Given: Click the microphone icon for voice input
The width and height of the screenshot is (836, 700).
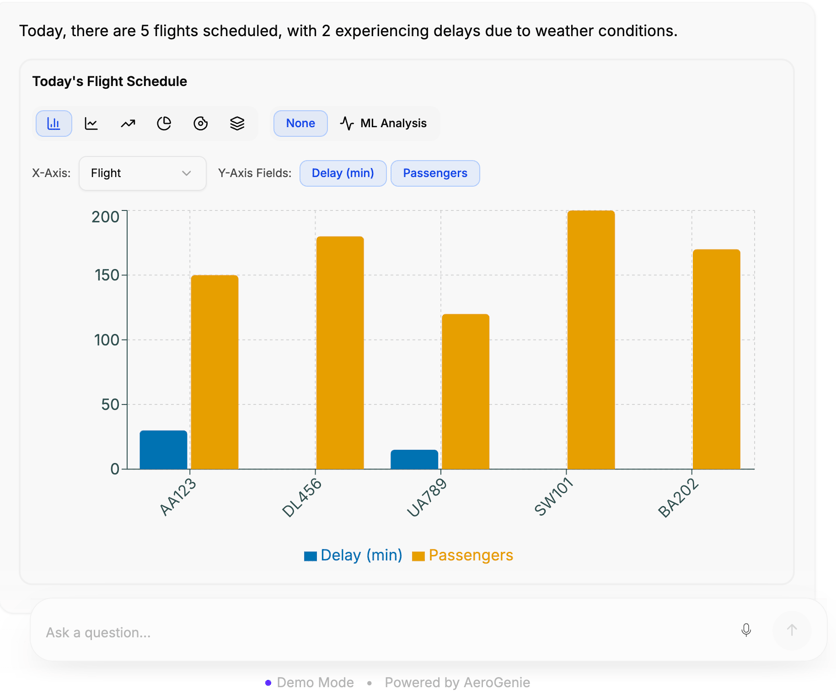Looking at the screenshot, I should pyautogui.click(x=746, y=631).
